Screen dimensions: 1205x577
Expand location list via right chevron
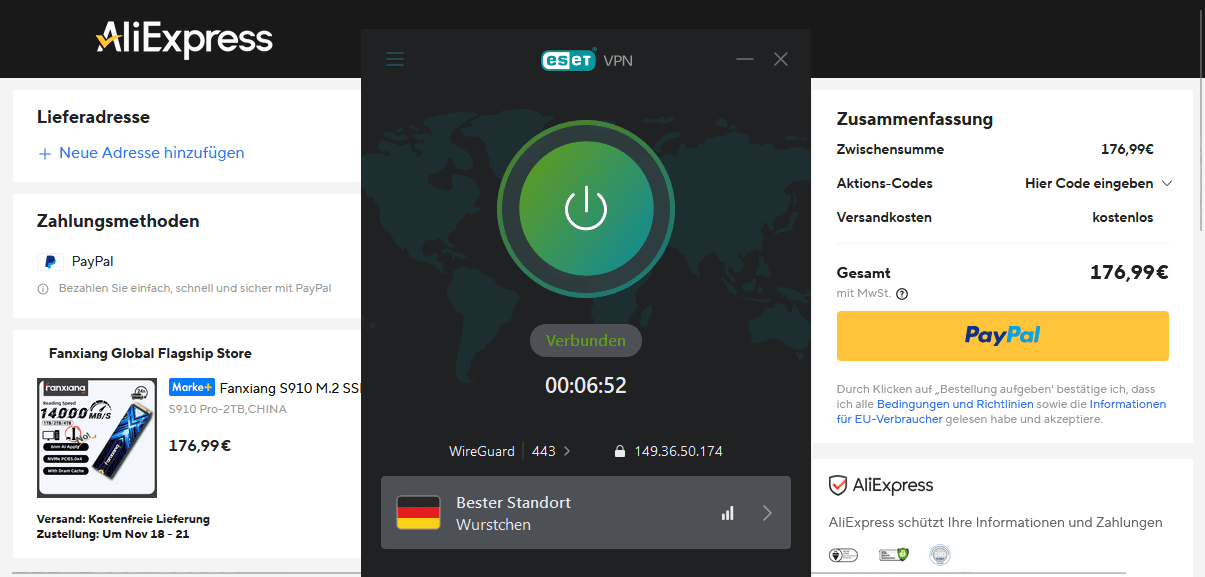(x=767, y=513)
